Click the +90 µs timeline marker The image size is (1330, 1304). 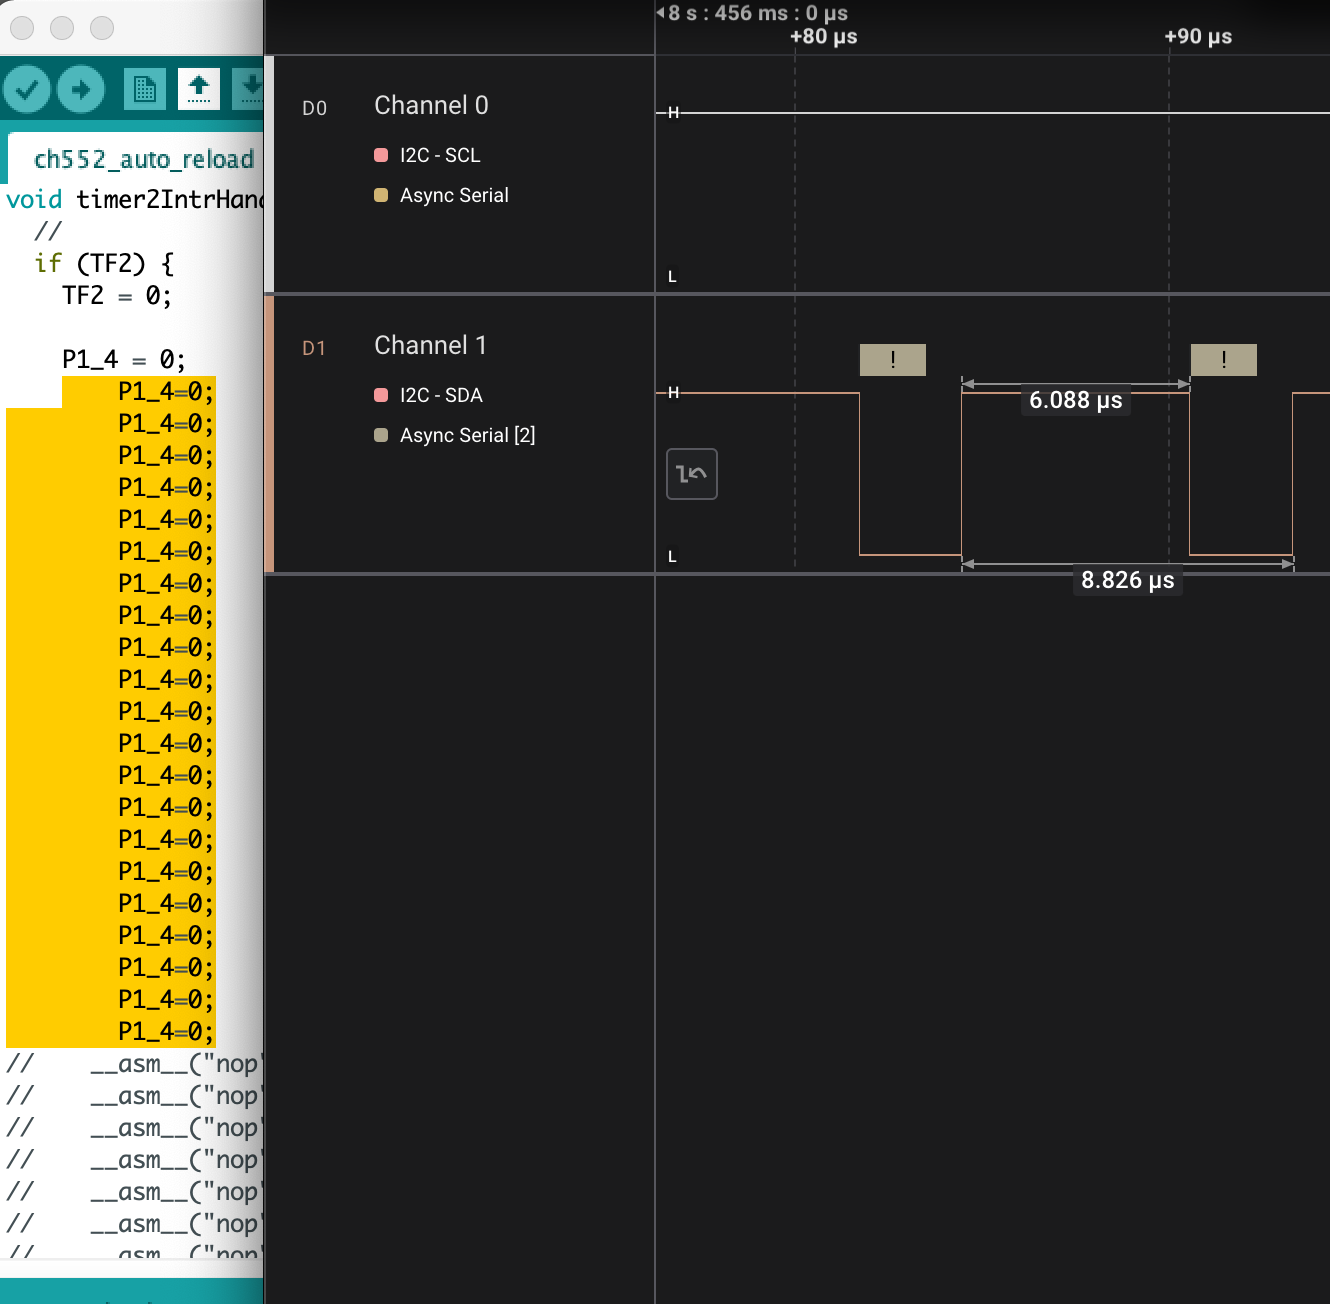coord(1198,37)
